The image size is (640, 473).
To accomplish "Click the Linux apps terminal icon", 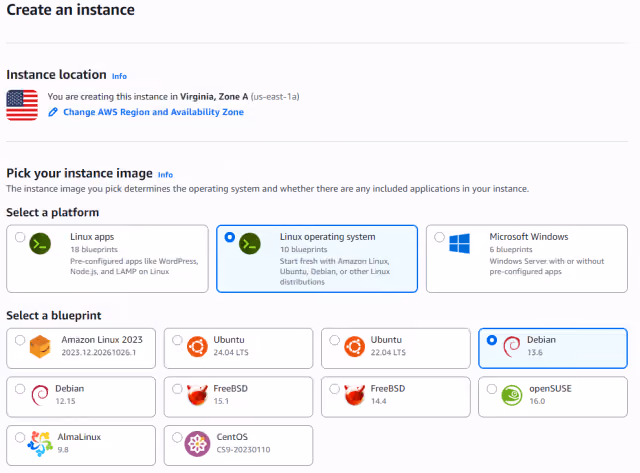I will [40, 244].
